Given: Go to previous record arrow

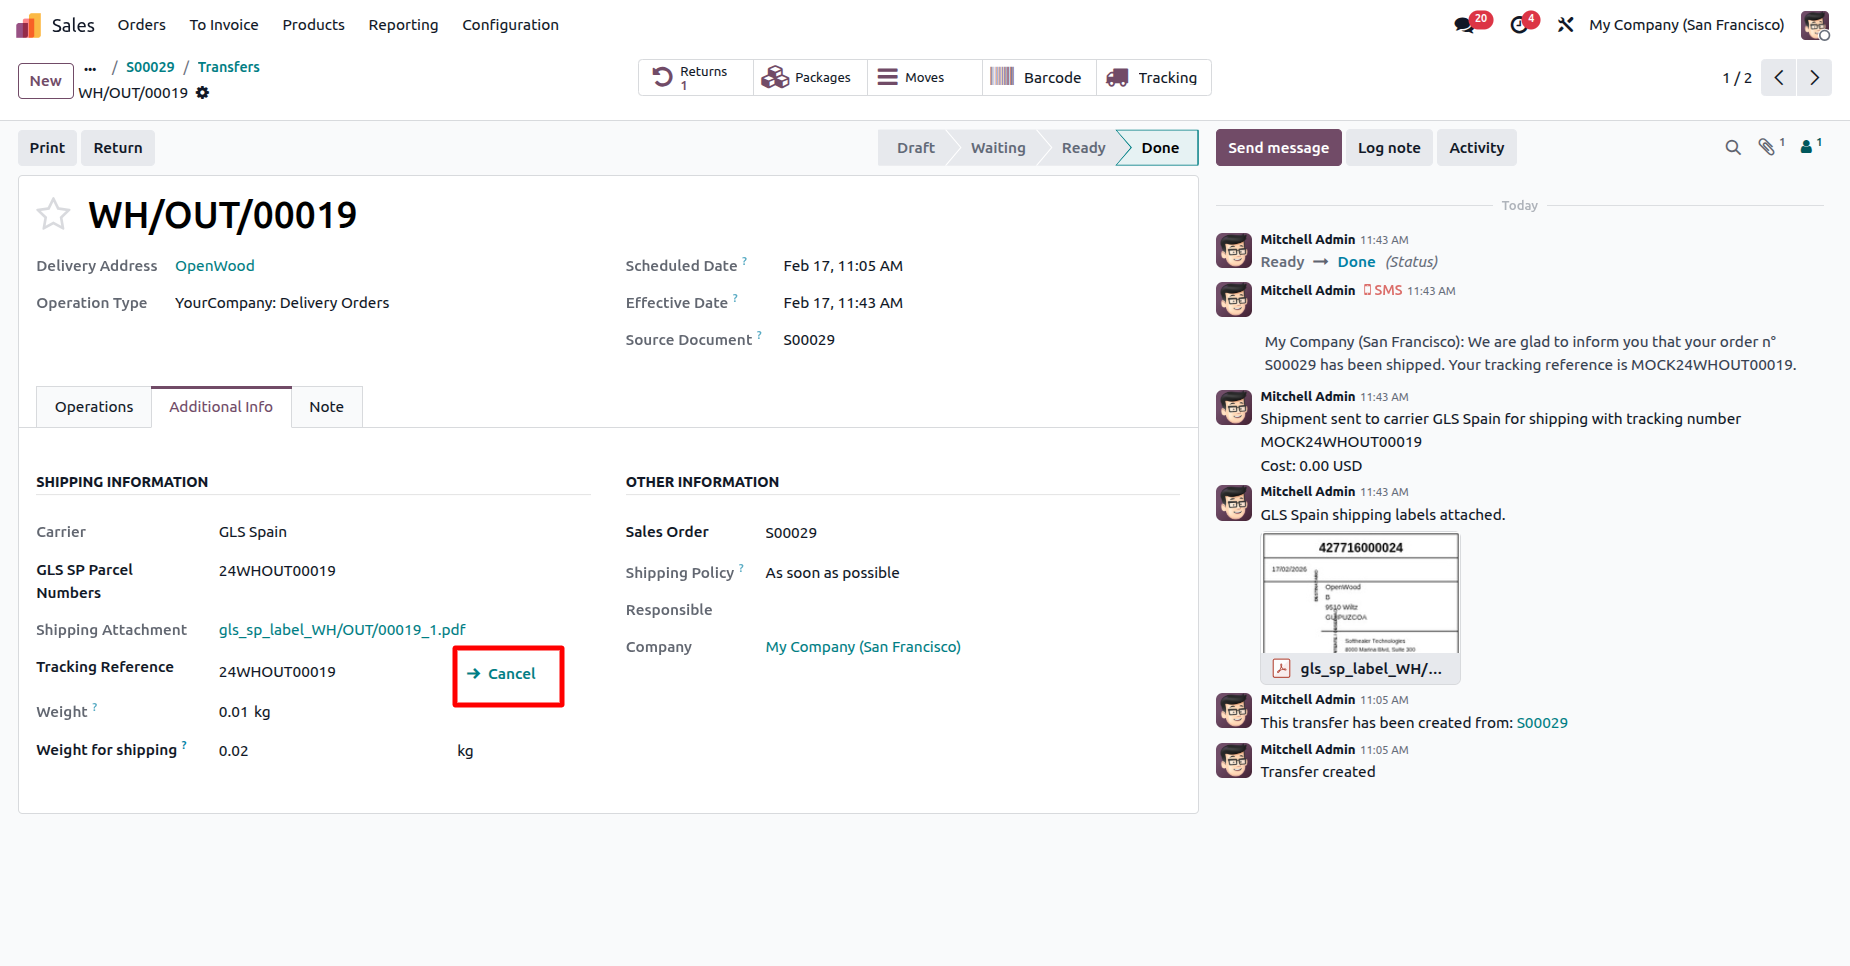Looking at the screenshot, I should pos(1779,78).
